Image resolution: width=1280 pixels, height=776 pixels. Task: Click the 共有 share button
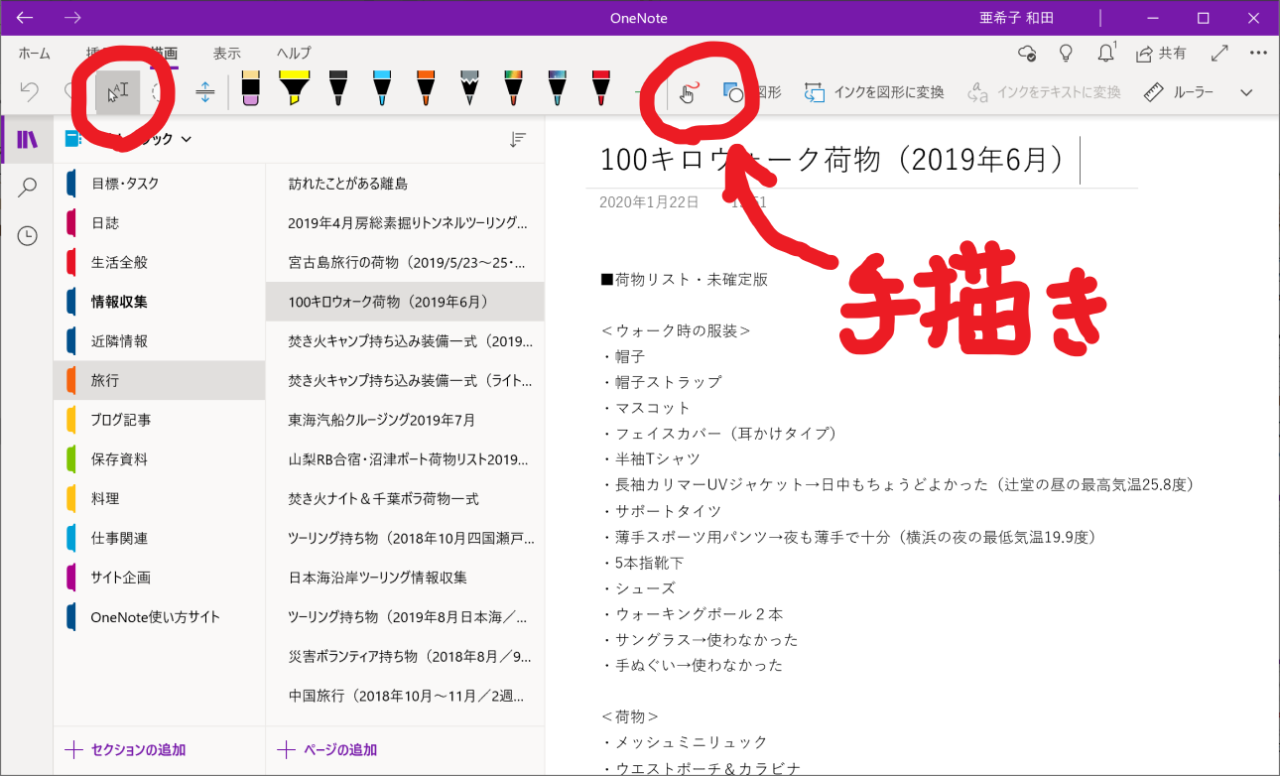1160,53
